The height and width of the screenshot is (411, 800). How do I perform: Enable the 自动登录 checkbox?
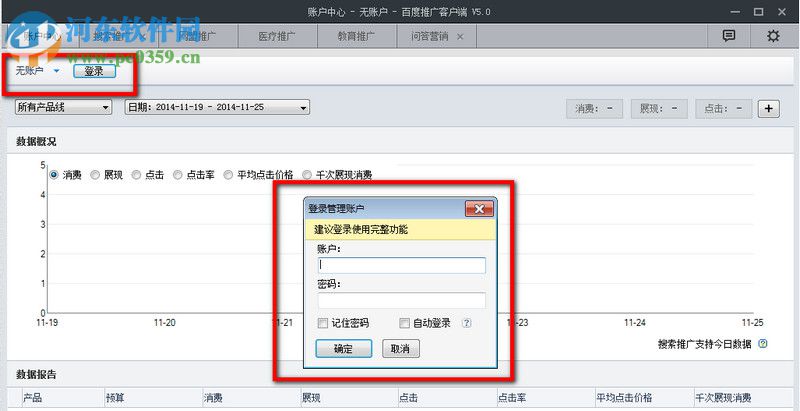point(404,323)
